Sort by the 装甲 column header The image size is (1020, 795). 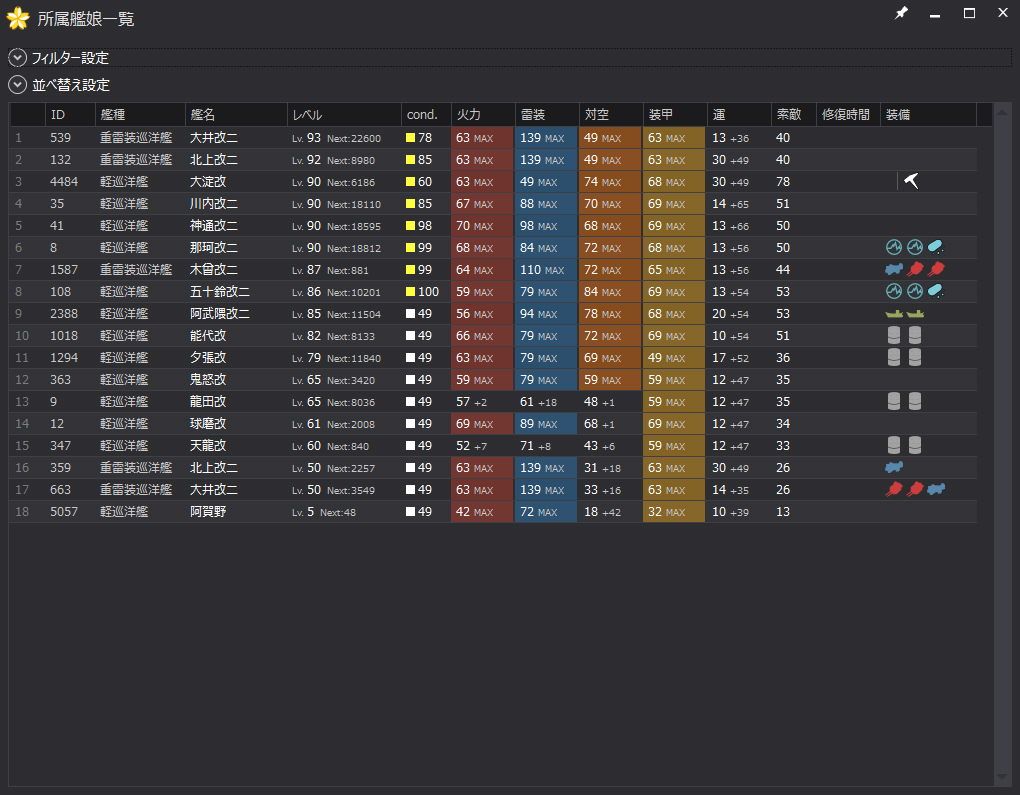pyautogui.click(x=675, y=115)
